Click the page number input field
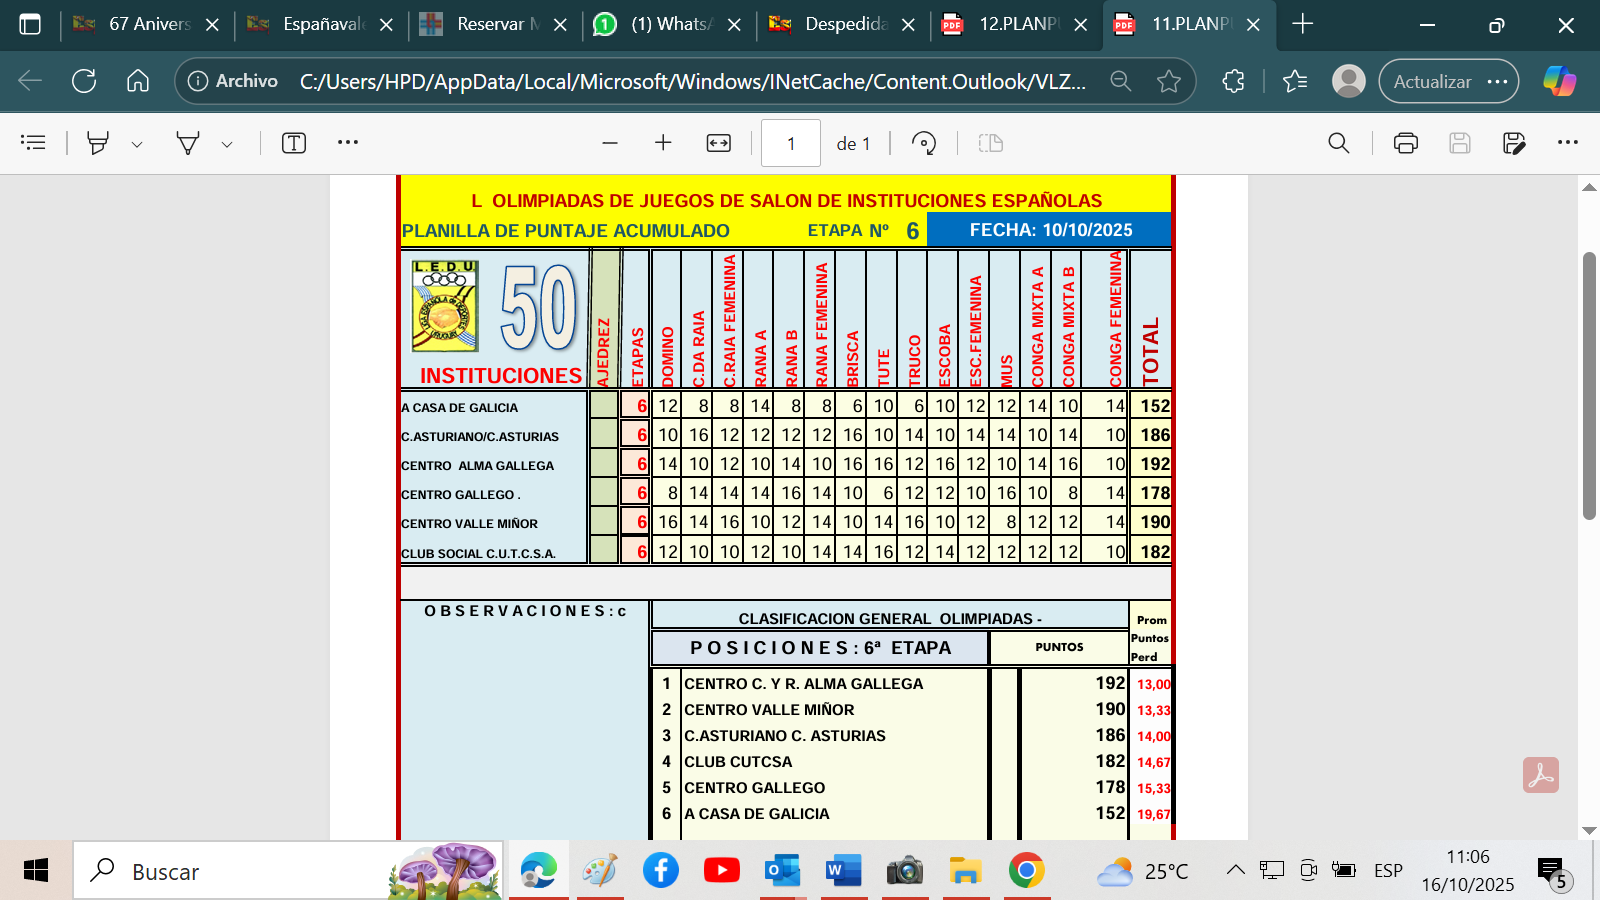1600x900 pixels. [790, 143]
